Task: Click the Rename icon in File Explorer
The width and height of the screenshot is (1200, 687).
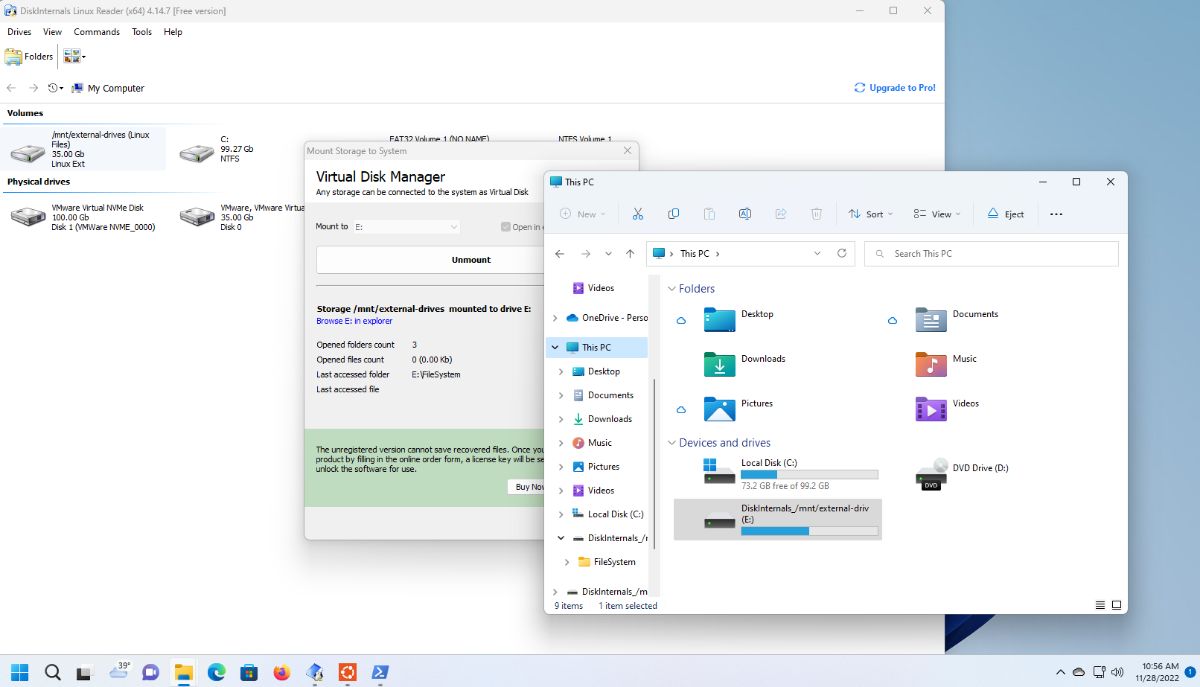Action: tap(746, 214)
